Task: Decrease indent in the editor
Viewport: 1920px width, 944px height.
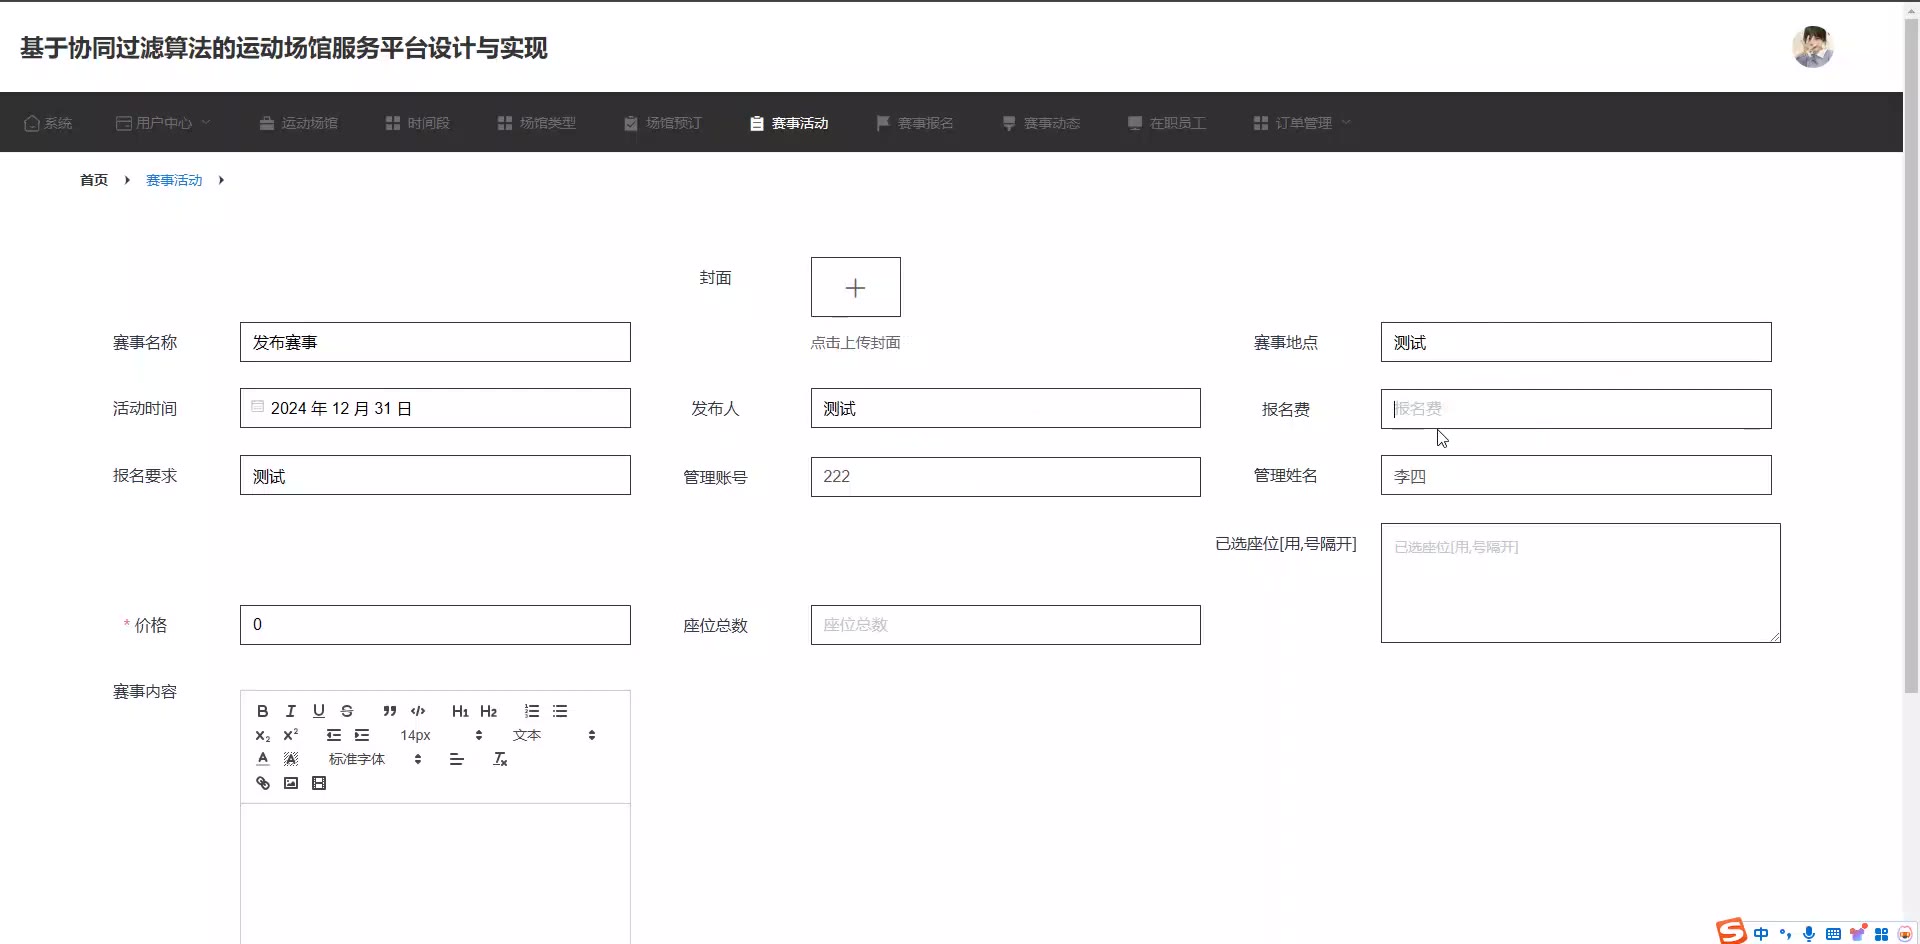Action: point(333,735)
